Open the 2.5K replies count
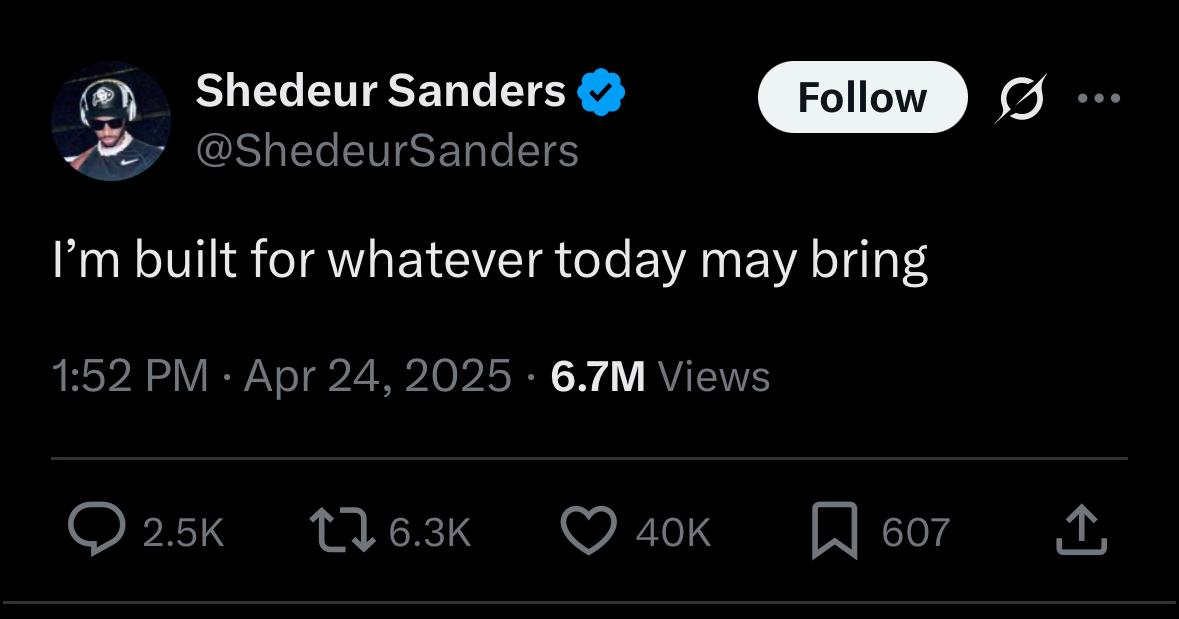The width and height of the screenshot is (1179, 619). [x=183, y=533]
